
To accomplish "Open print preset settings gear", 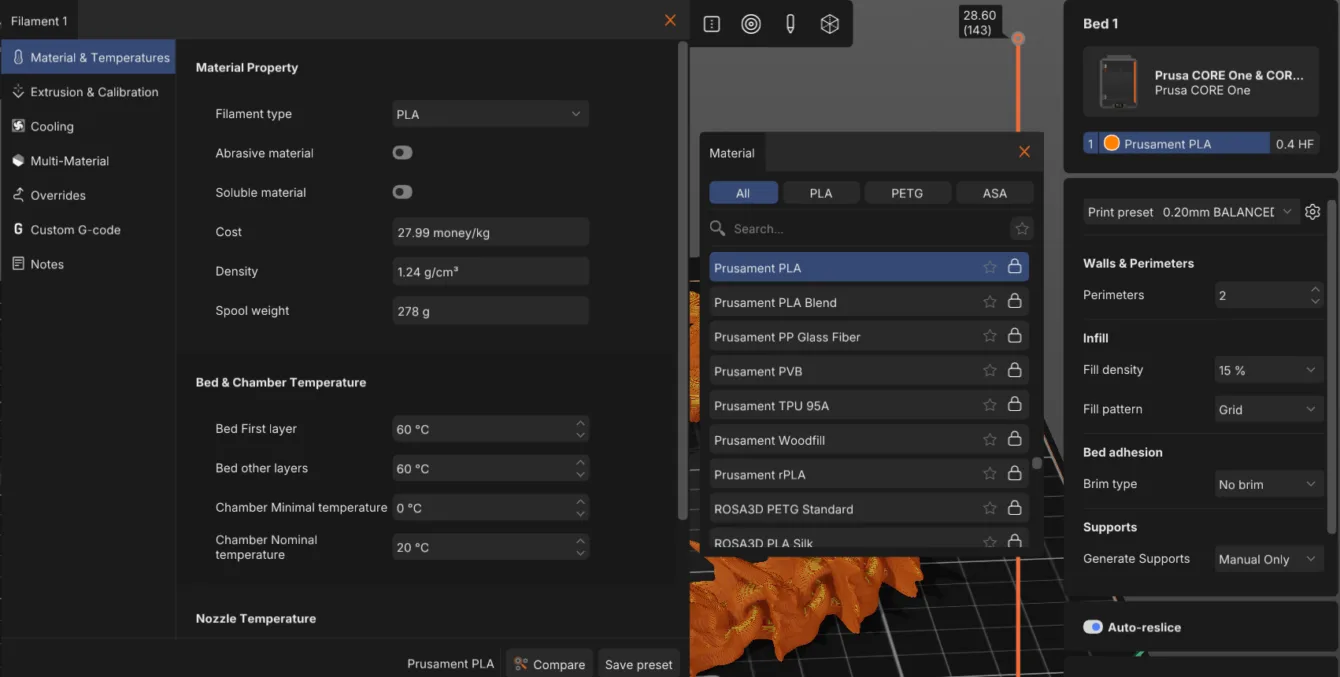I will click(x=1313, y=212).
